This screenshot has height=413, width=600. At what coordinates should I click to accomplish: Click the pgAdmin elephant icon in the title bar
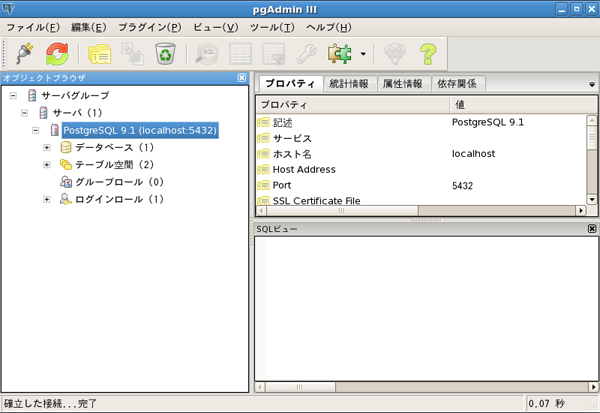(8, 8)
